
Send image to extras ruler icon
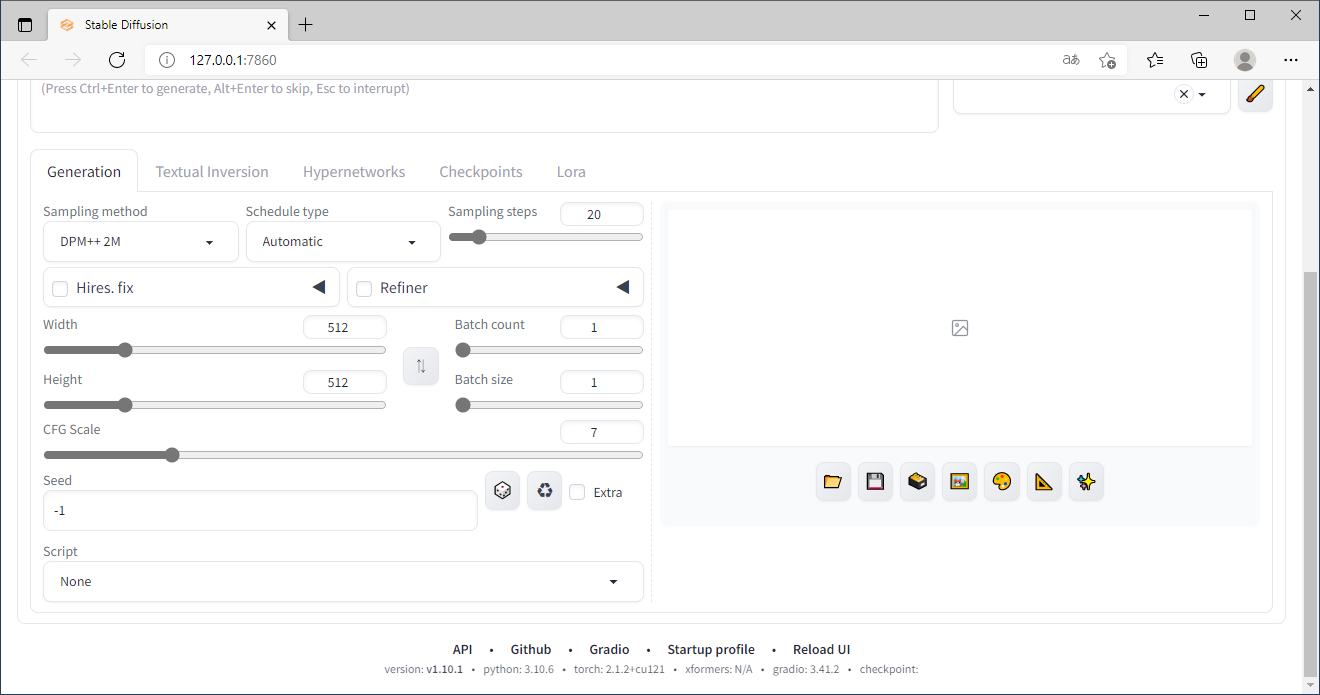(x=1043, y=482)
